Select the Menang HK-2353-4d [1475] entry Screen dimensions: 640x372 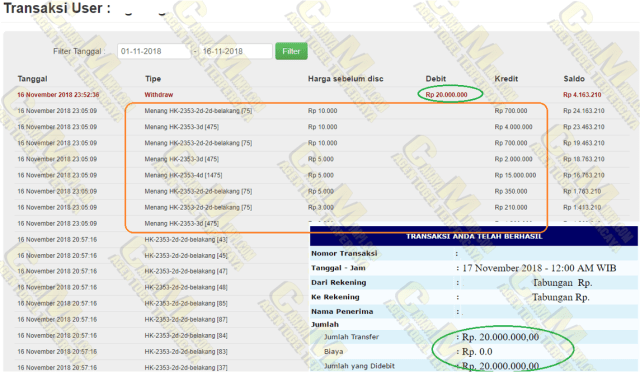click(x=183, y=175)
